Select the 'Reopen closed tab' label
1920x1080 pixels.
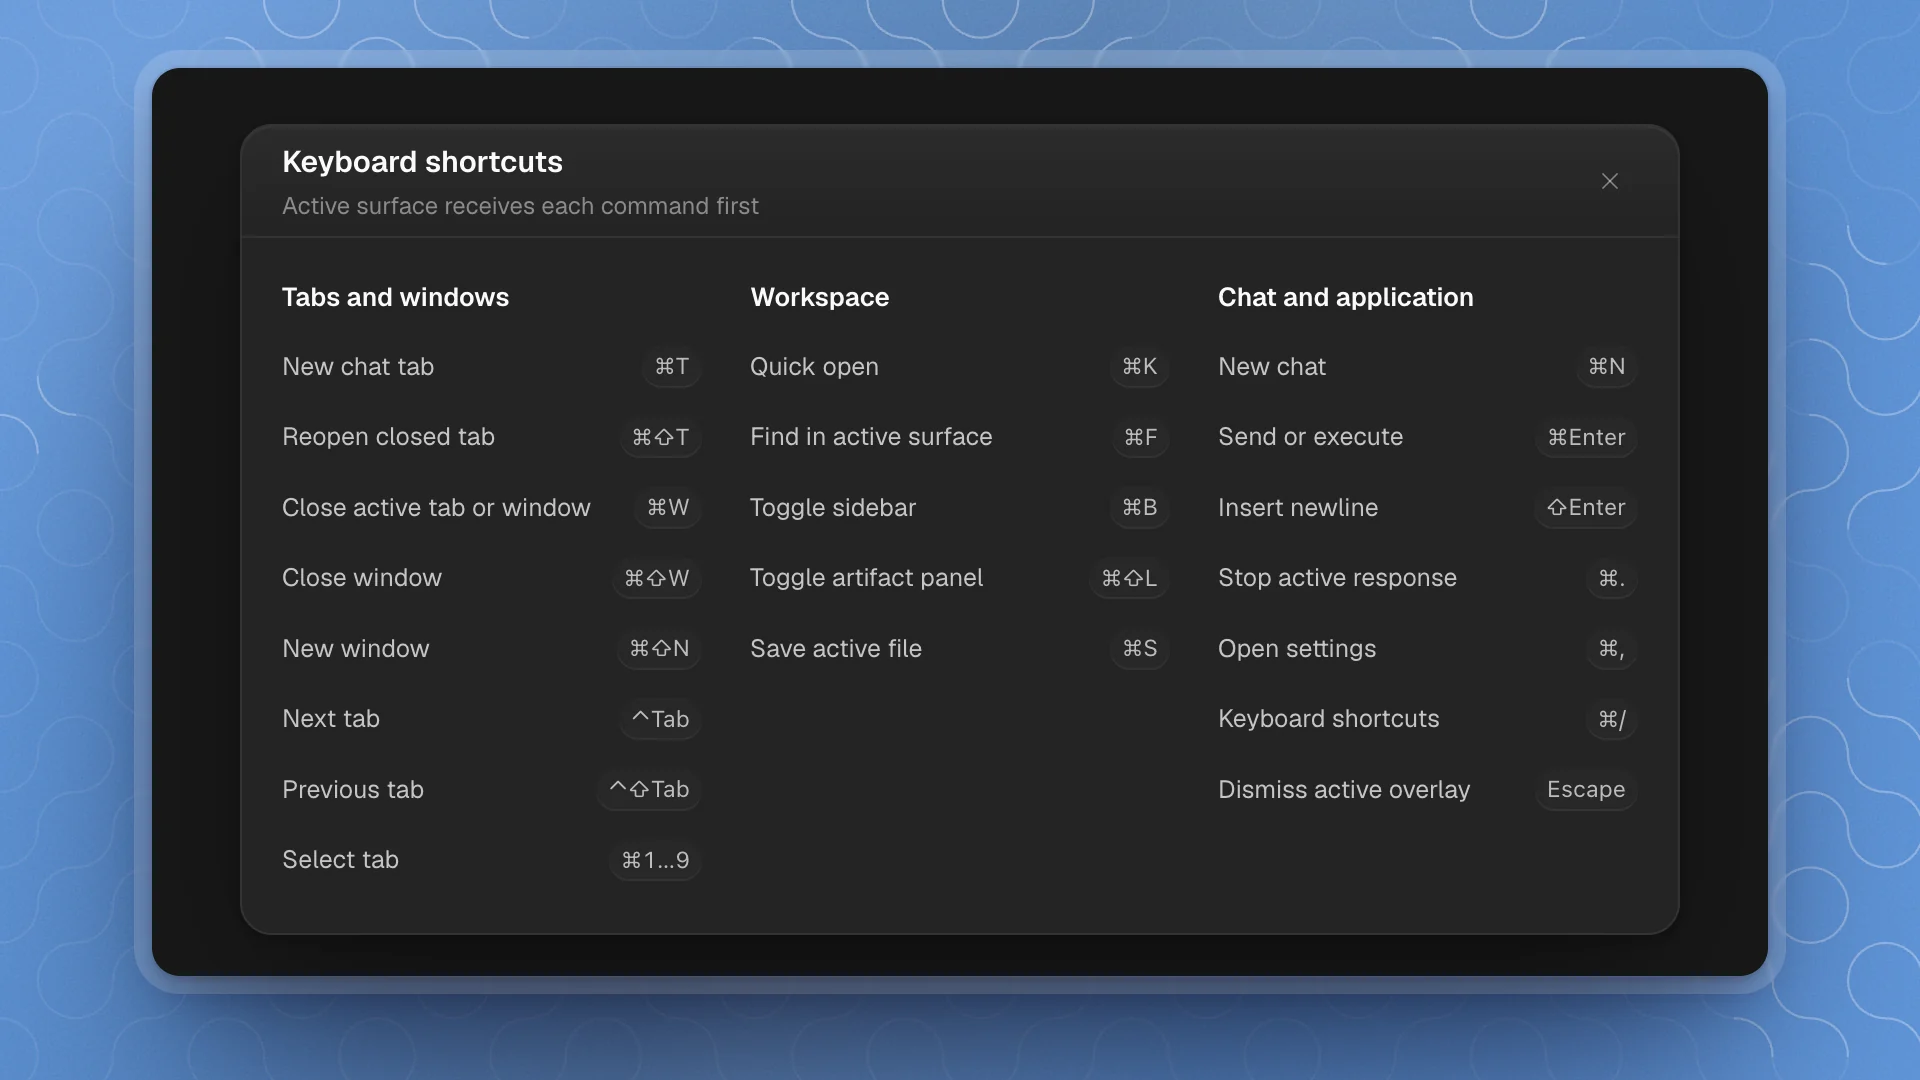[388, 437]
